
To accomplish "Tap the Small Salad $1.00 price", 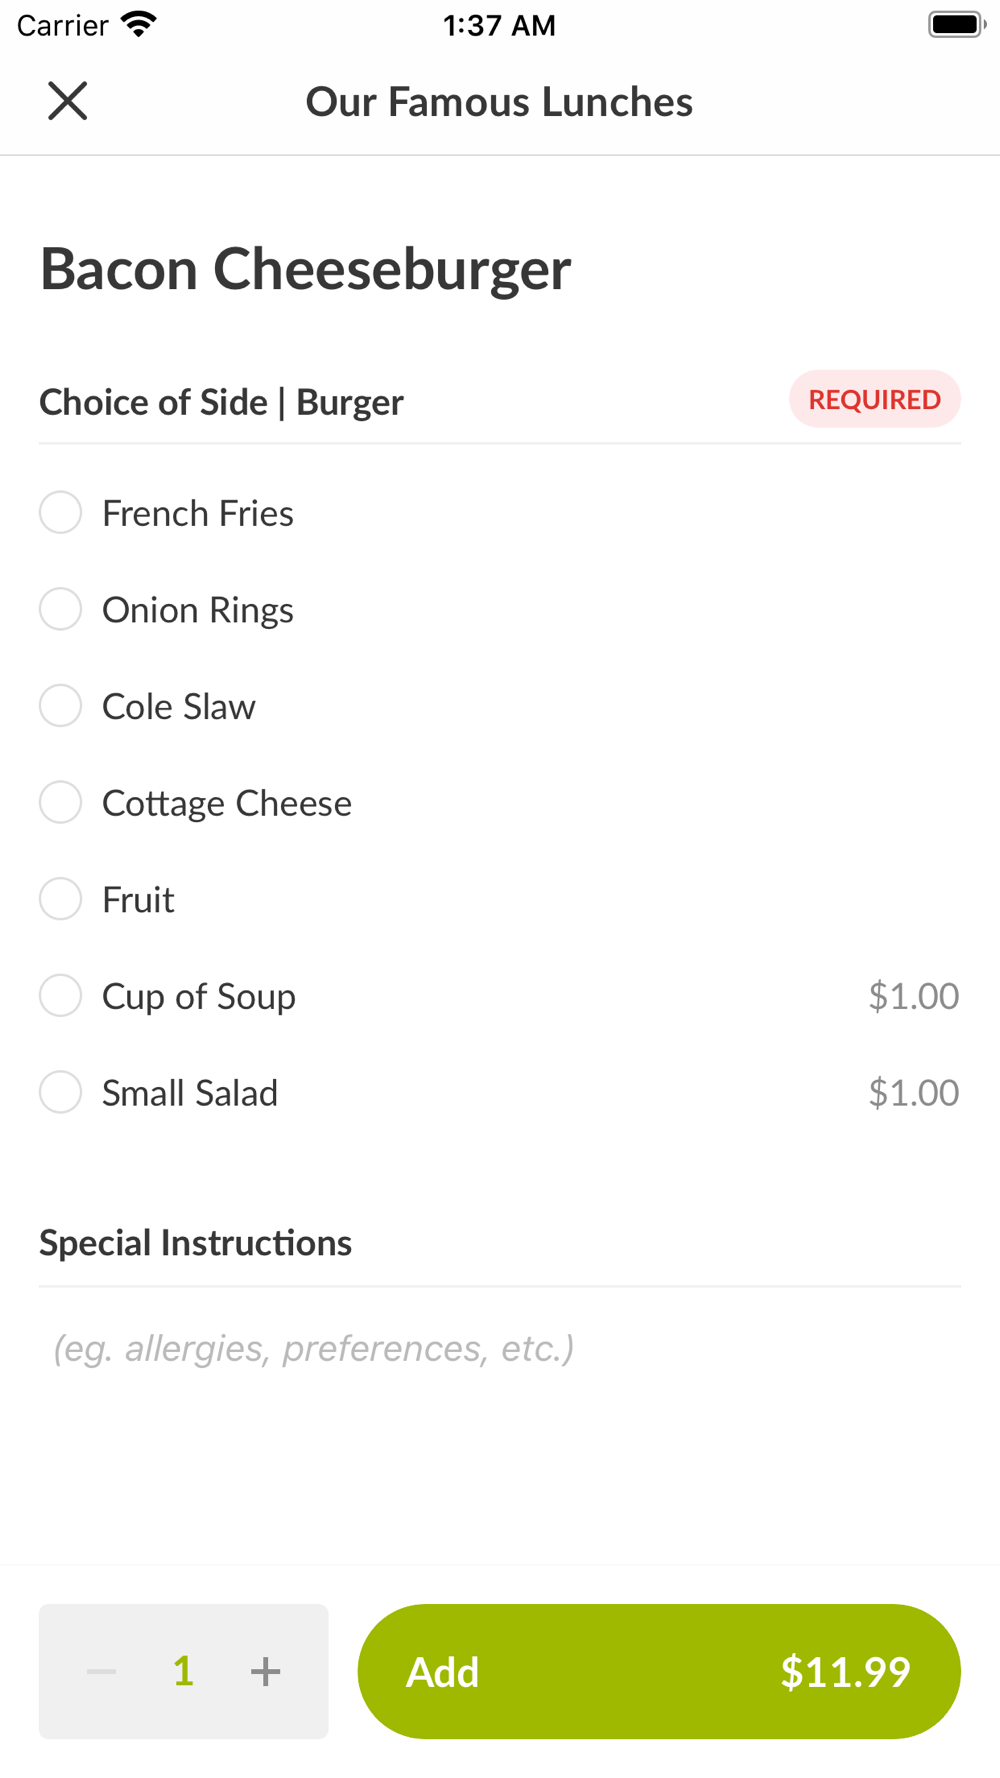I will pyautogui.click(x=913, y=1092).
